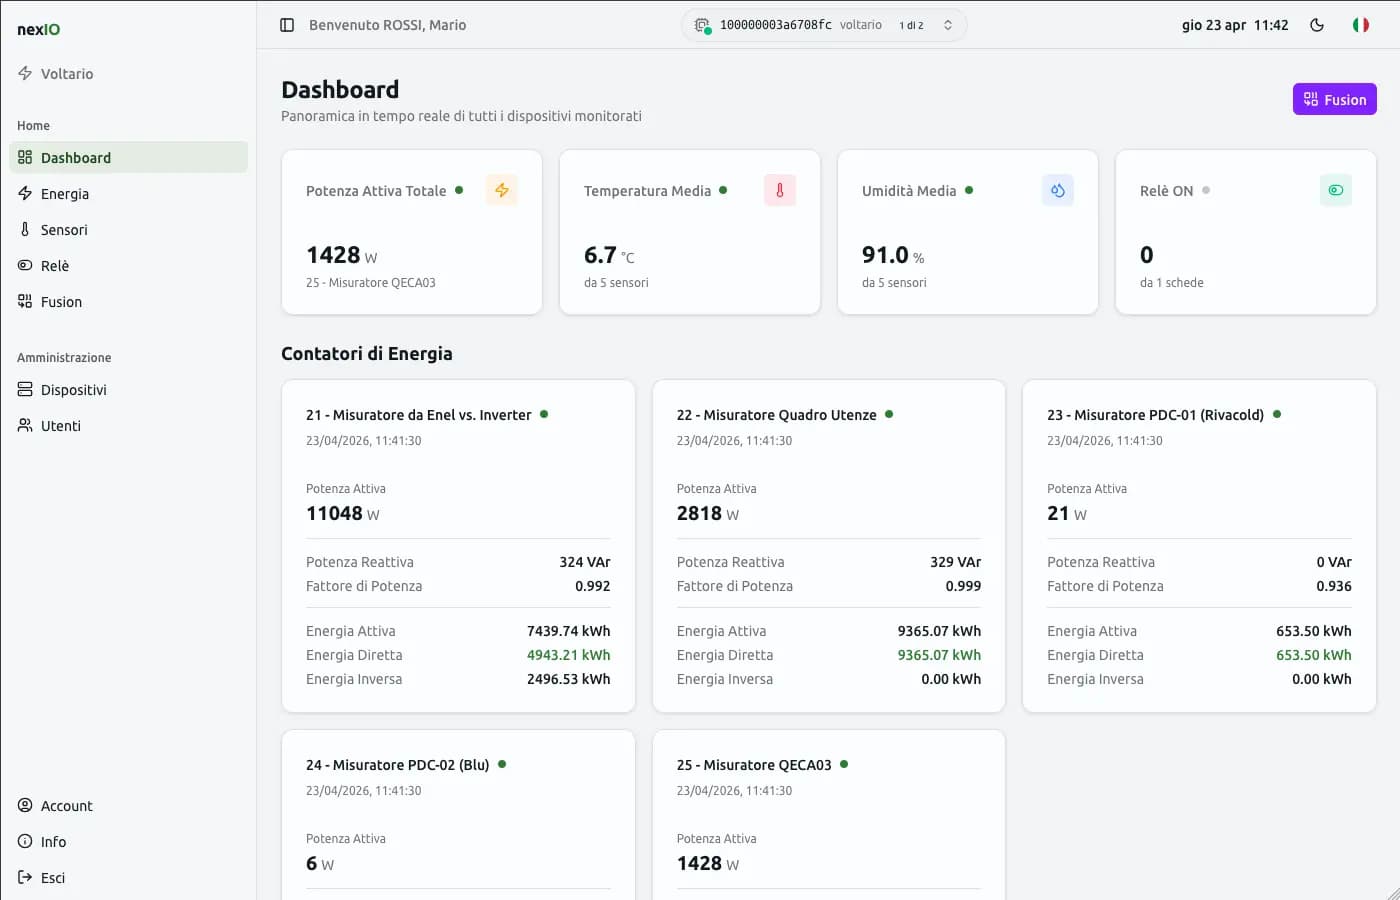Switch language via the Italian flag
Viewport: 1400px width, 900px height.
pyautogui.click(x=1361, y=24)
